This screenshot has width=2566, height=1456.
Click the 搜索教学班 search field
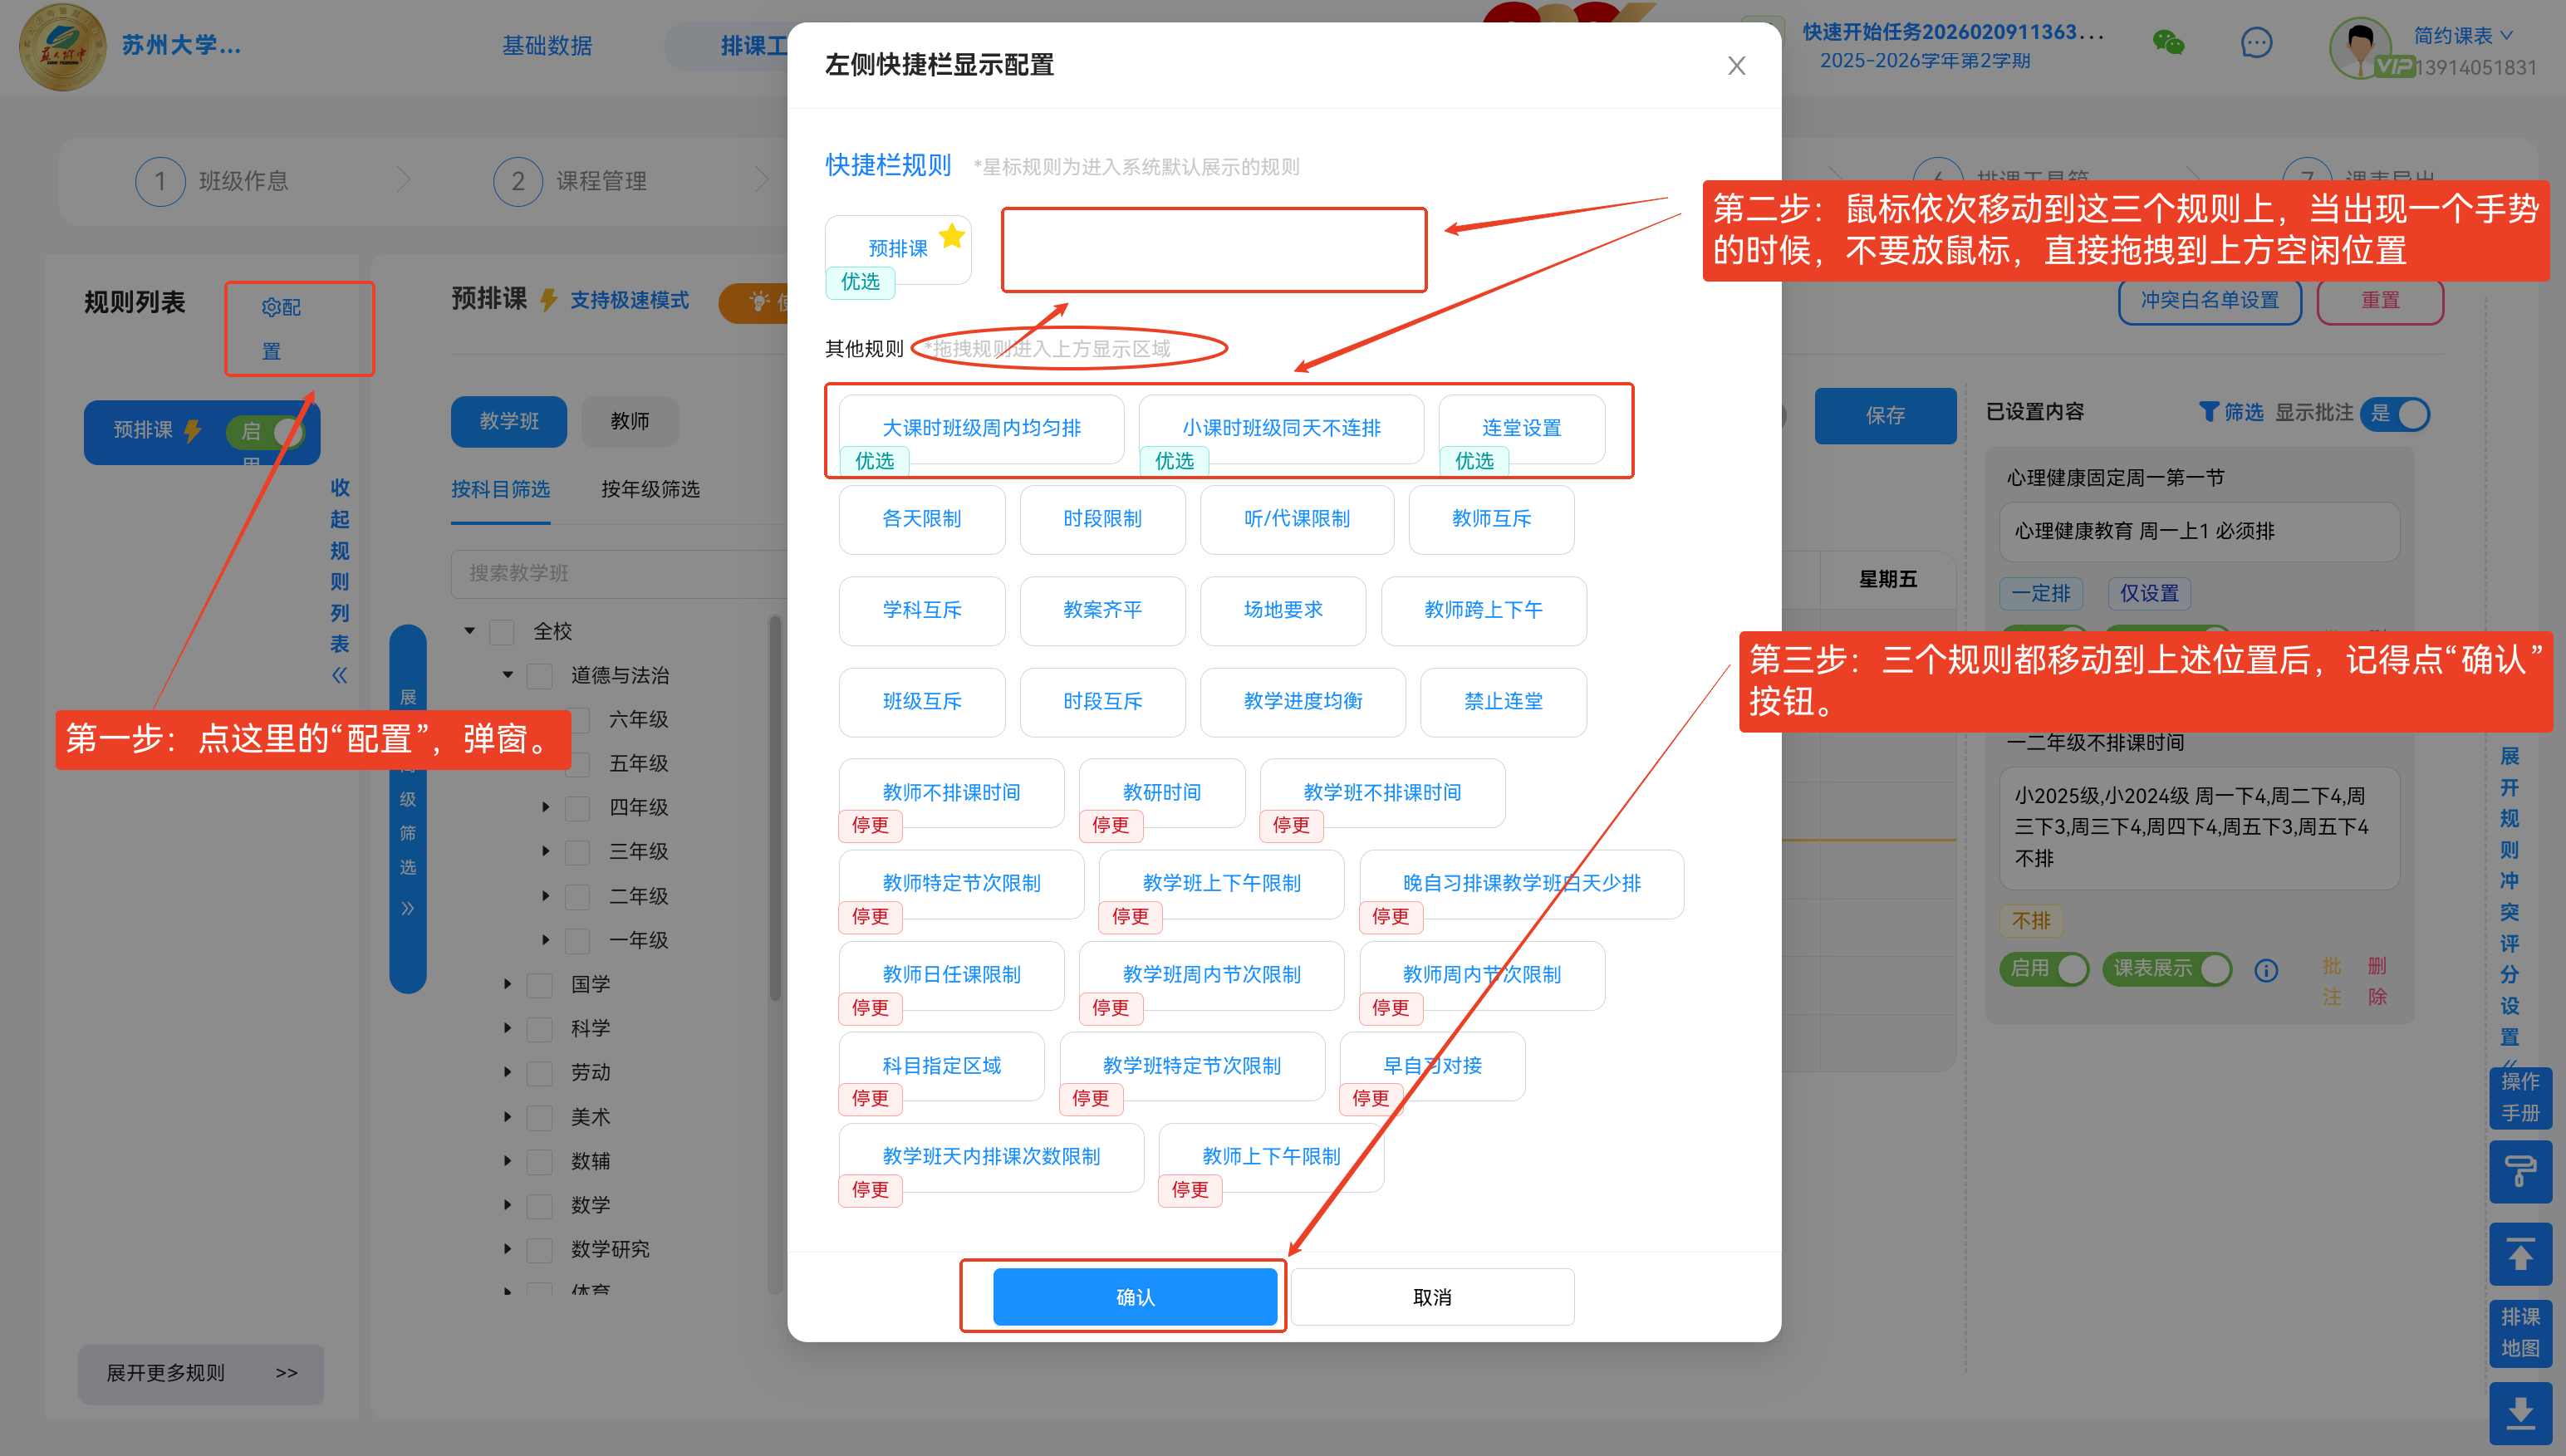coord(618,574)
